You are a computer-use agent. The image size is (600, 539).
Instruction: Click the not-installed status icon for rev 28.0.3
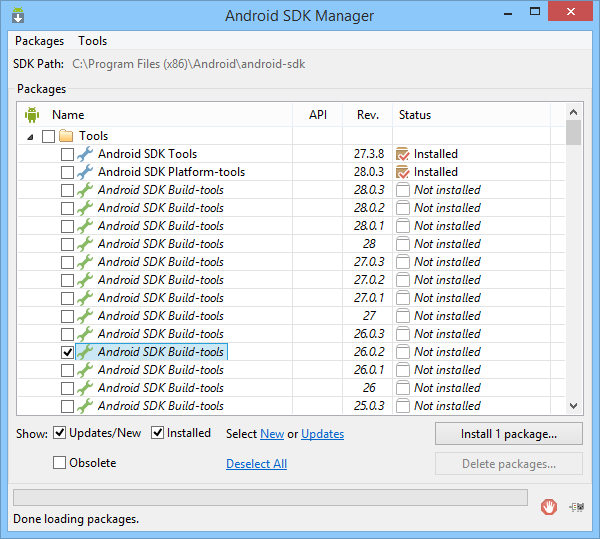pyautogui.click(x=403, y=190)
